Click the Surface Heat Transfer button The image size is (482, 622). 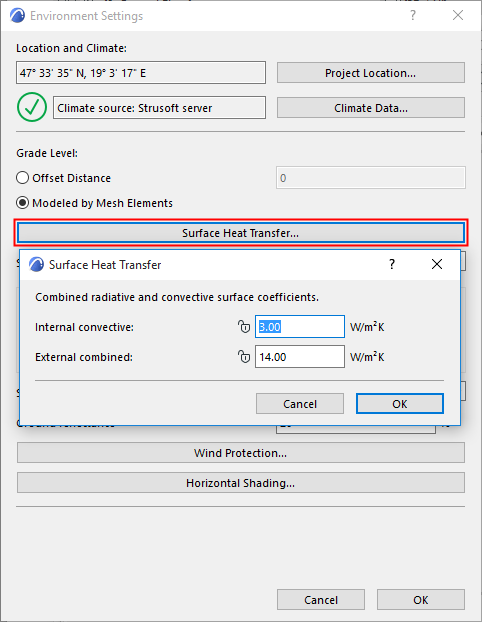click(x=241, y=232)
